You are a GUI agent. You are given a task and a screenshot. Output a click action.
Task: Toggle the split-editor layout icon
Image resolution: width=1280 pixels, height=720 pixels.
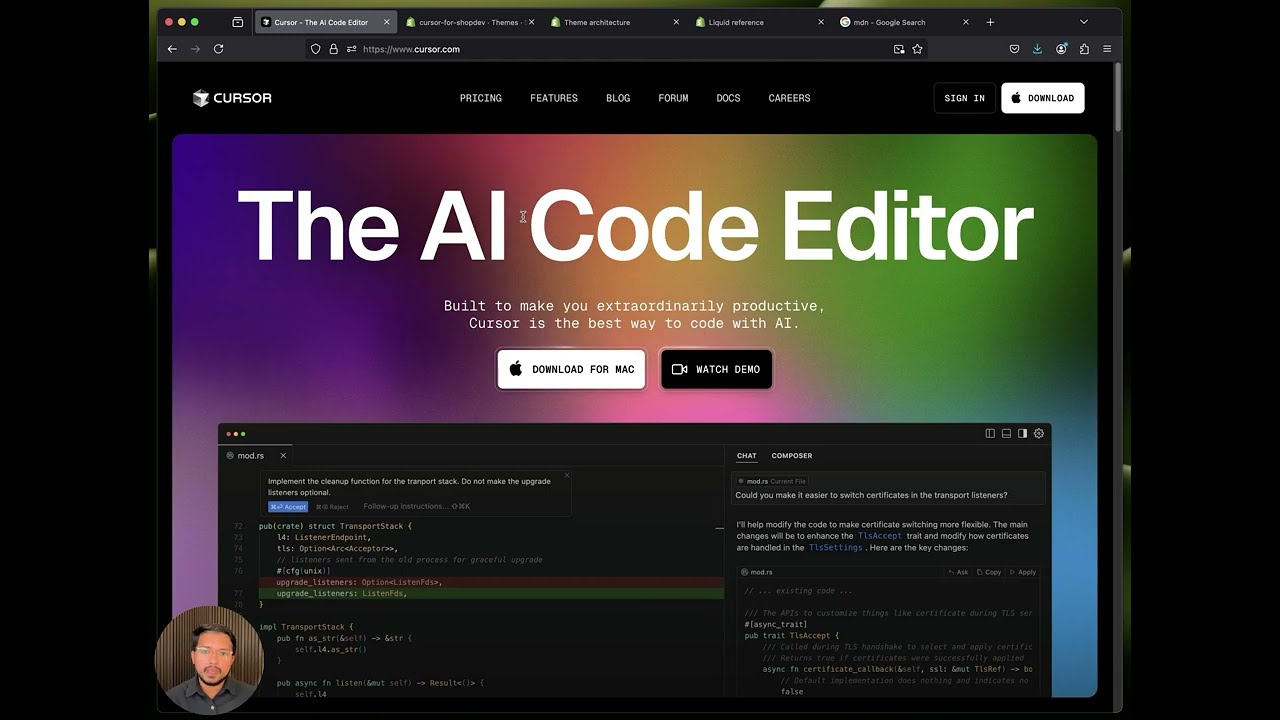pos(989,433)
